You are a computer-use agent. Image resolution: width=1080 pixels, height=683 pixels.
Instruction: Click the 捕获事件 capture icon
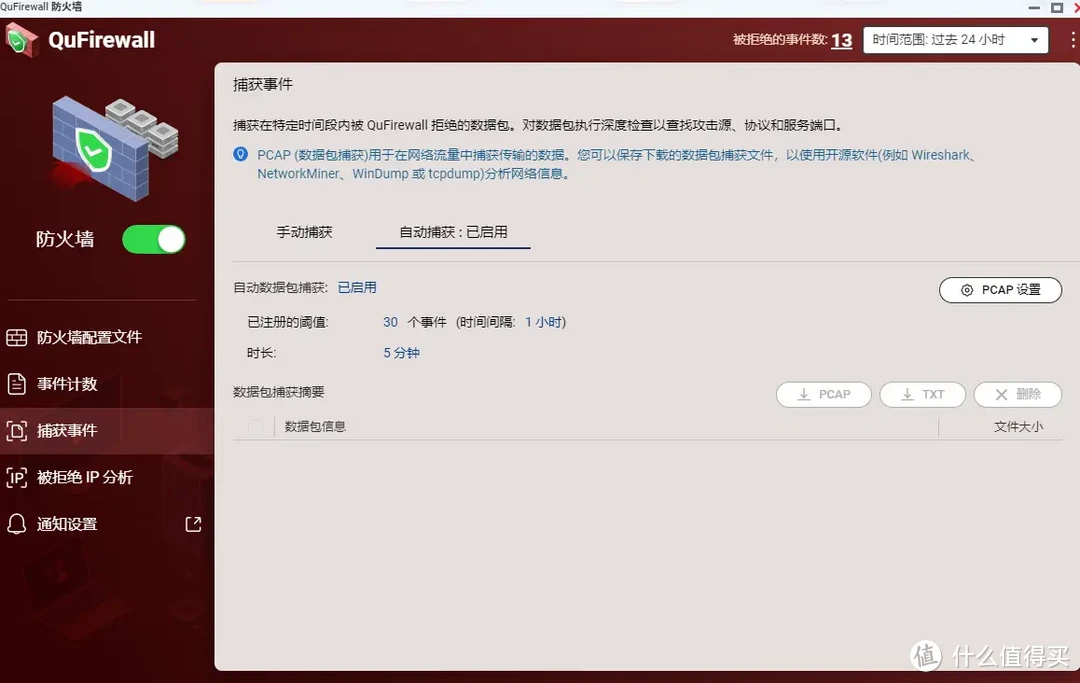(x=17, y=431)
